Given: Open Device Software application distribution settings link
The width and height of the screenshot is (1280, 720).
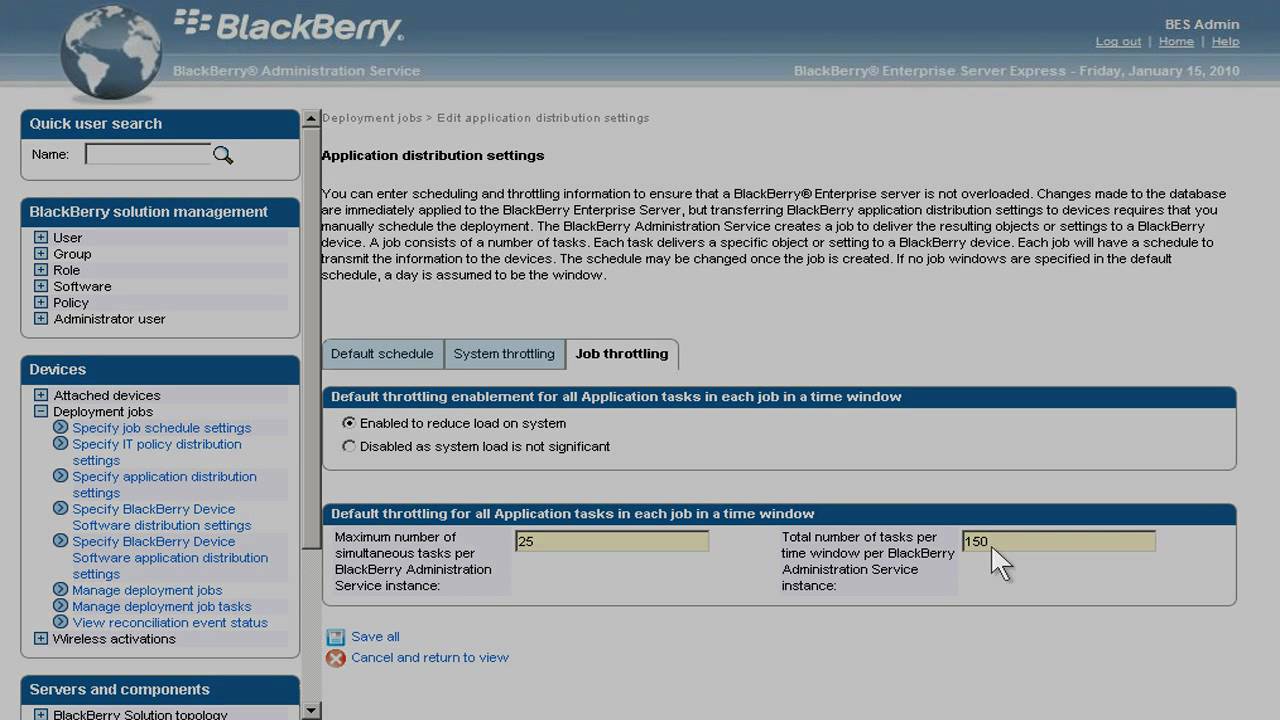Looking at the screenshot, I should (x=170, y=558).
